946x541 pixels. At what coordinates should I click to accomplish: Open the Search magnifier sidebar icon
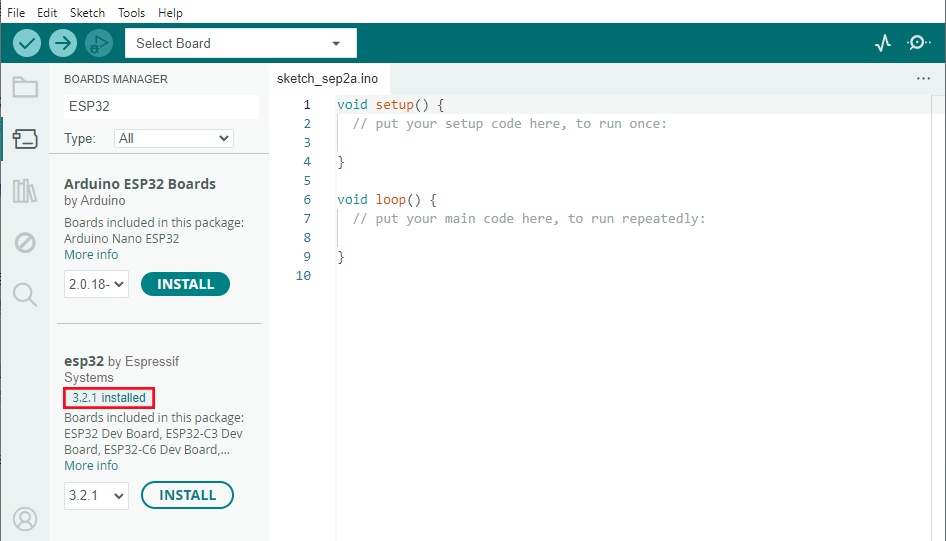pyautogui.click(x=25, y=295)
